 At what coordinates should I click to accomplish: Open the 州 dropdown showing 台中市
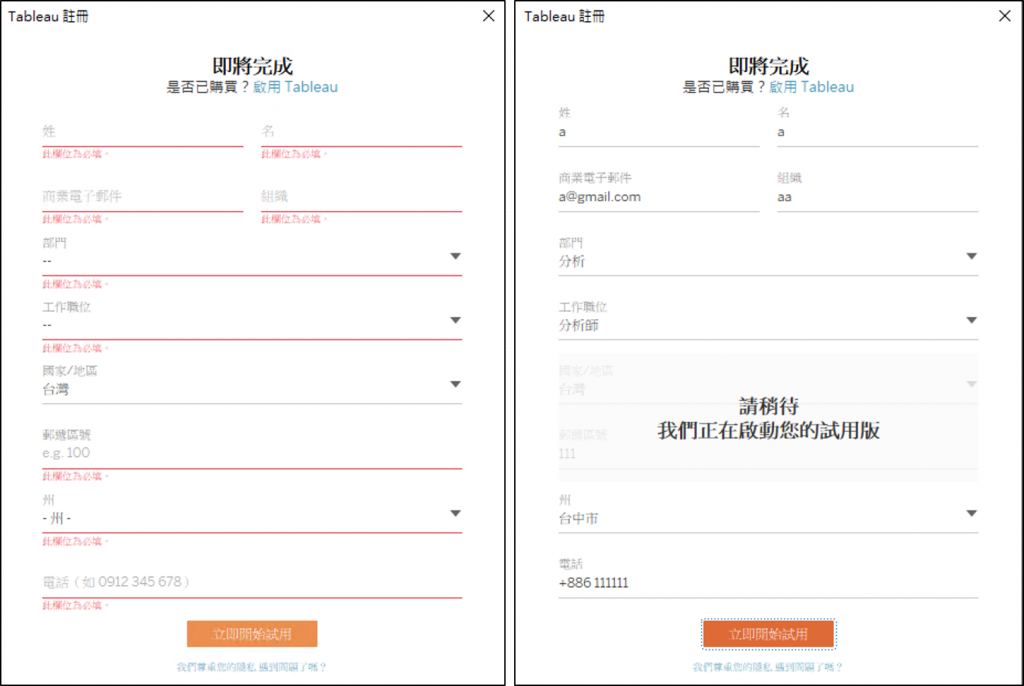pyautogui.click(x=768, y=513)
